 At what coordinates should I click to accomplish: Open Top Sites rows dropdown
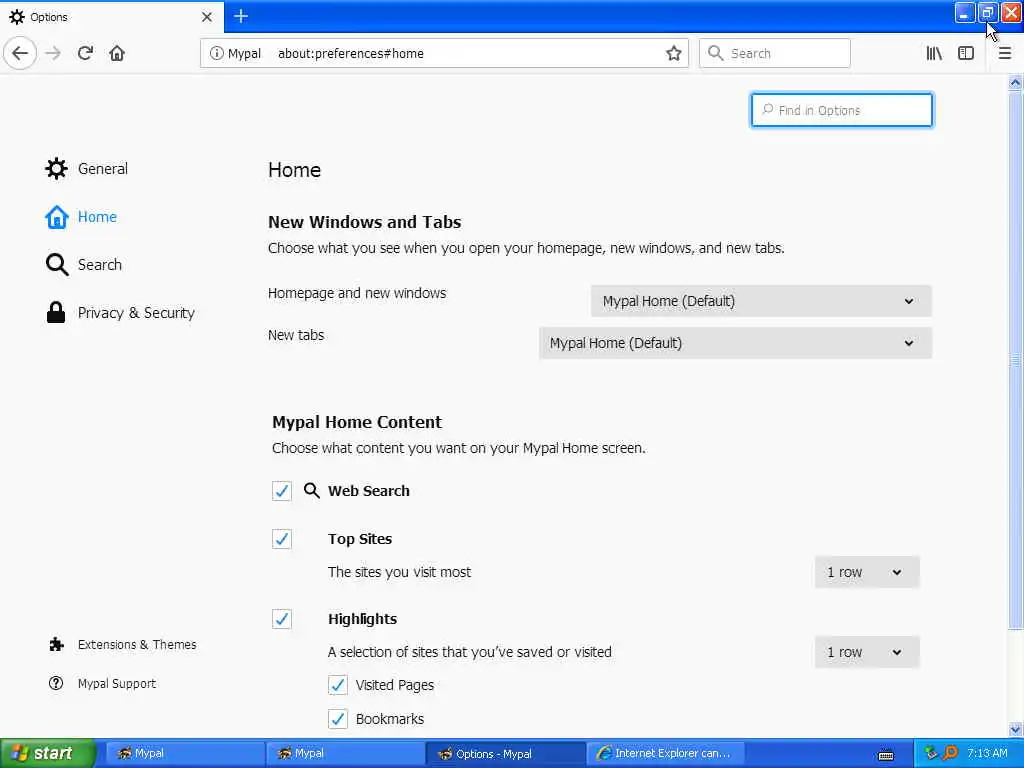(x=867, y=572)
